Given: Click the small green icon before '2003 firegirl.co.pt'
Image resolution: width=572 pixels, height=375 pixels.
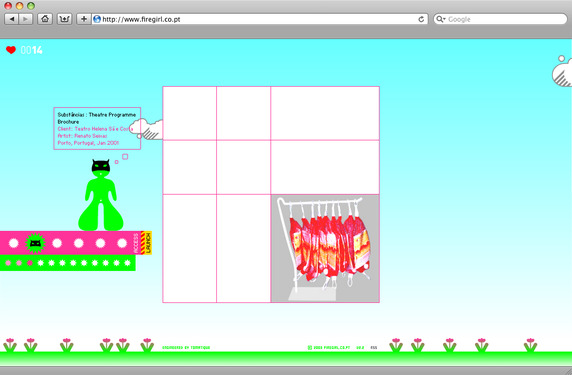Looking at the screenshot, I should [310, 348].
